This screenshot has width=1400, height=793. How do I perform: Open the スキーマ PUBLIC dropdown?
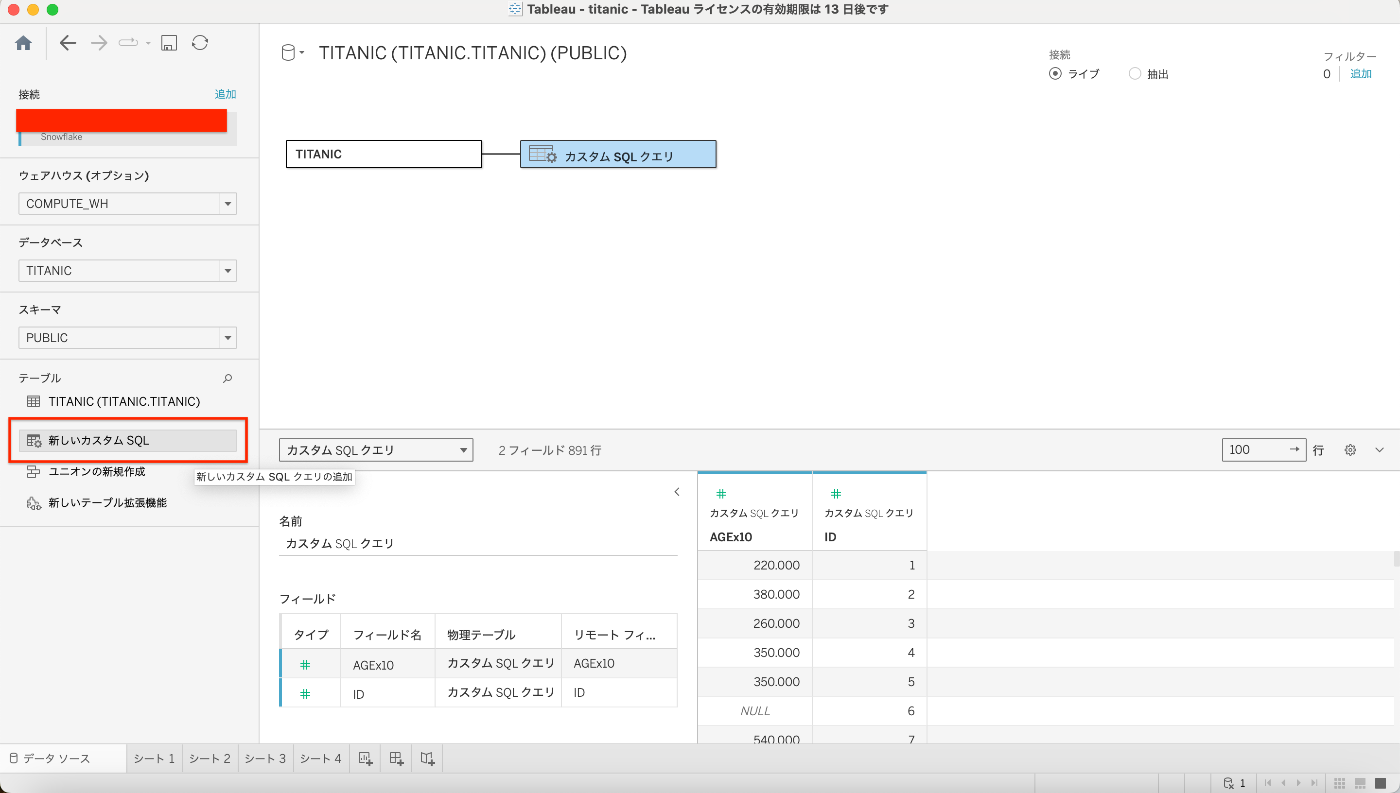[127, 338]
